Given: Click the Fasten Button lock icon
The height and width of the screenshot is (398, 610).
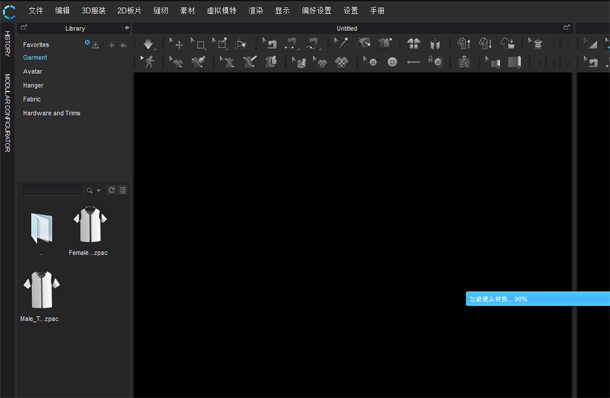Looking at the screenshot, I should click(x=435, y=62).
